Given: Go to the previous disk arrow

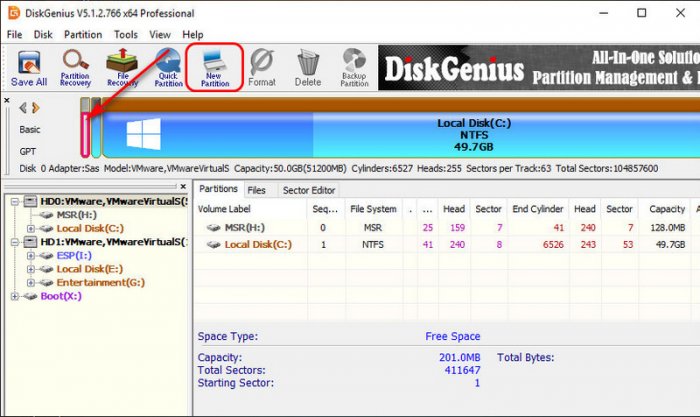Looking at the screenshot, I should tap(23, 108).
